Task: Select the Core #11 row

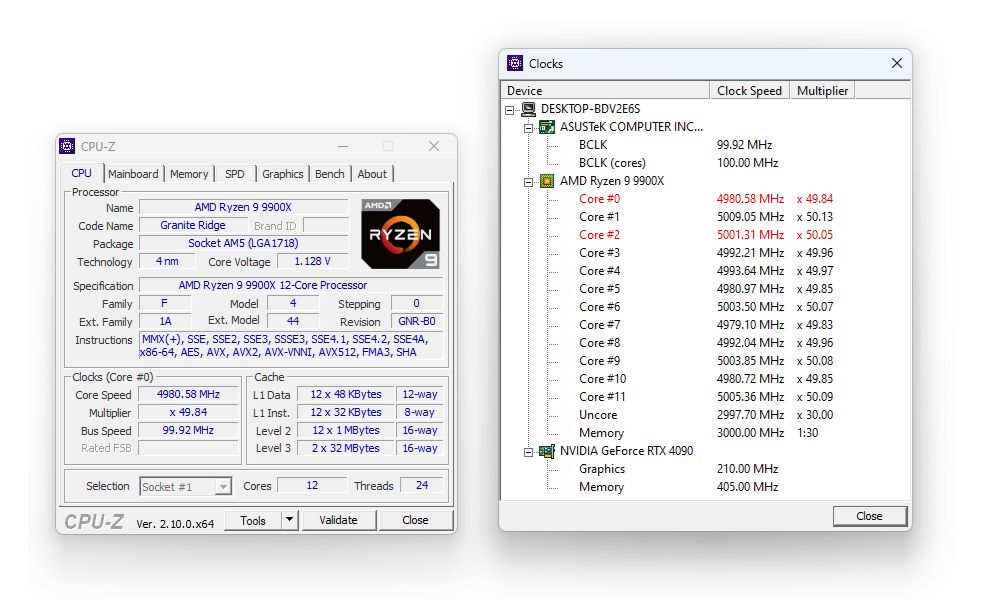Action: (706, 397)
